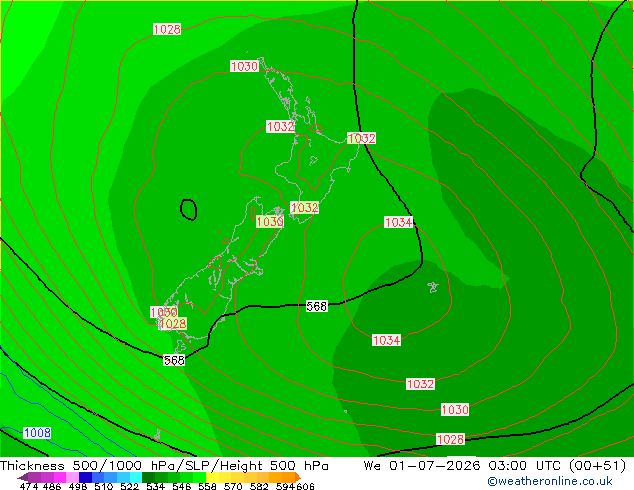Click the 546 legend value
This screenshot has height=490, width=634.
point(181,486)
